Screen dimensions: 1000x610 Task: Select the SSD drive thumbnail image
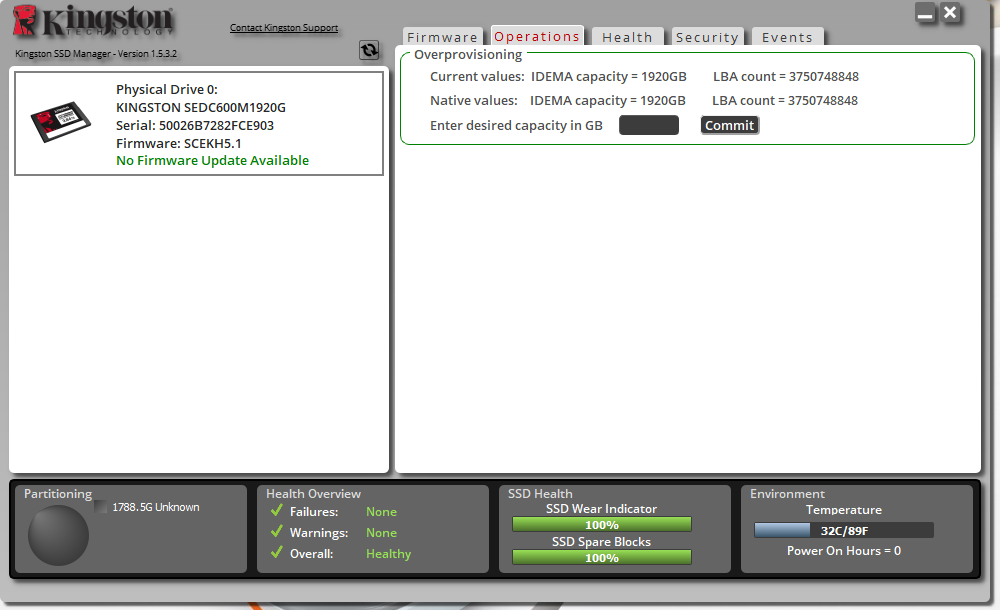click(61, 122)
